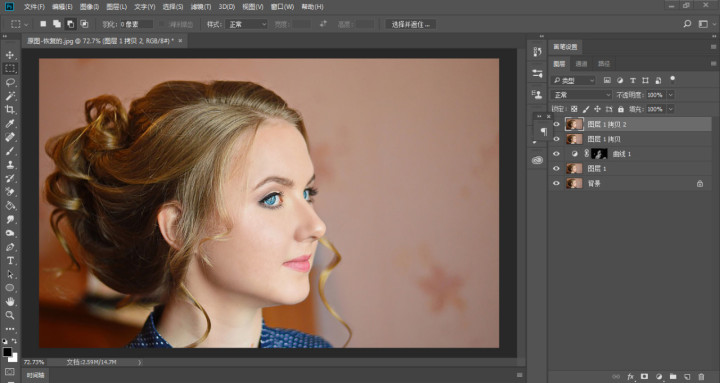Hide layer 图层 1
The height and width of the screenshot is (383, 720).
(x=557, y=169)
